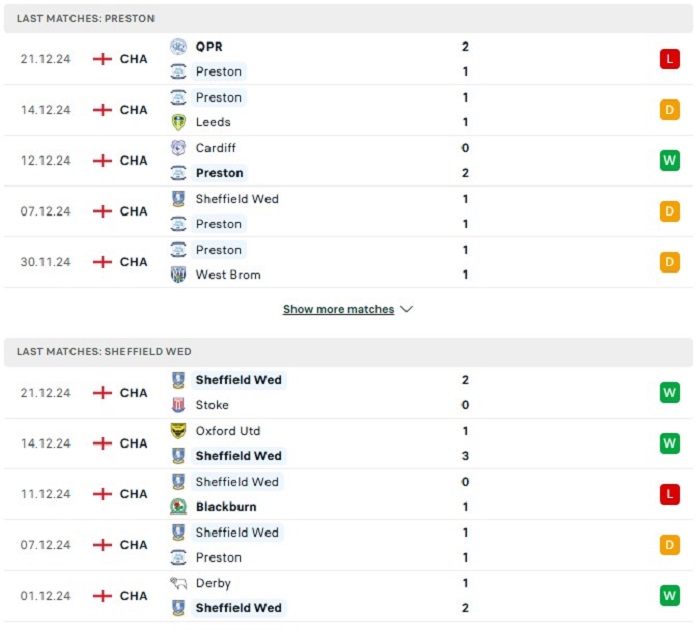Click the Derby ram crest icon
This screenshot has height=631, width=700.
click(178, 583)
